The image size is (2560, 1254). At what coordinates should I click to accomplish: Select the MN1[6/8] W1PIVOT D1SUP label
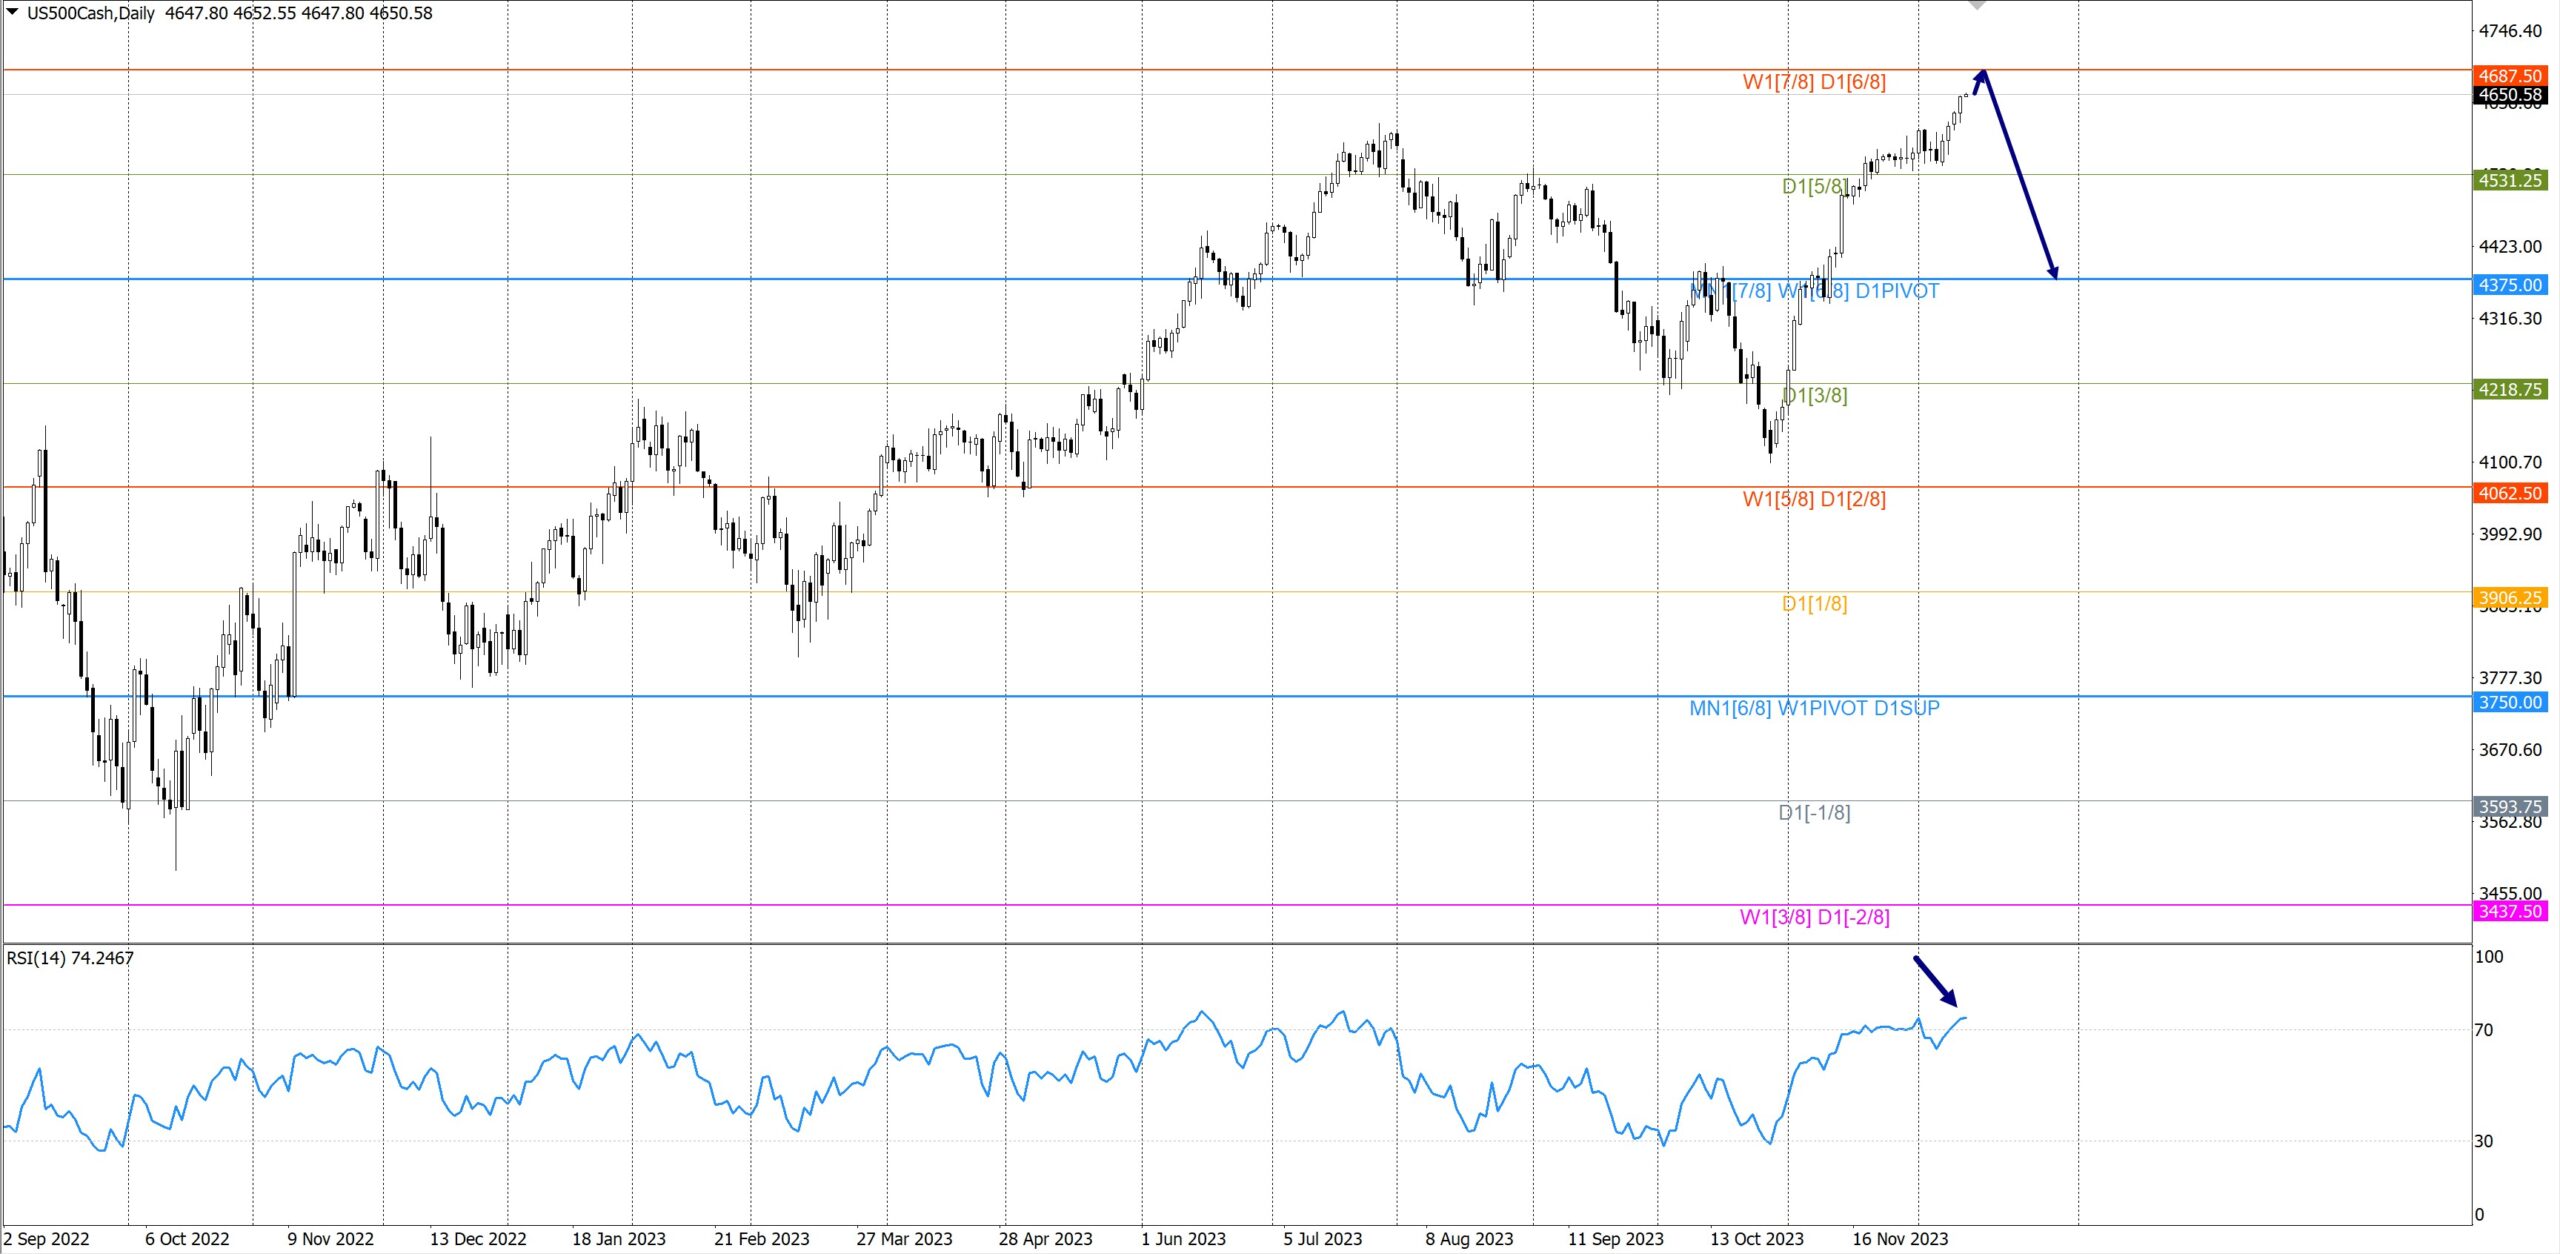tap(1814, 708)
